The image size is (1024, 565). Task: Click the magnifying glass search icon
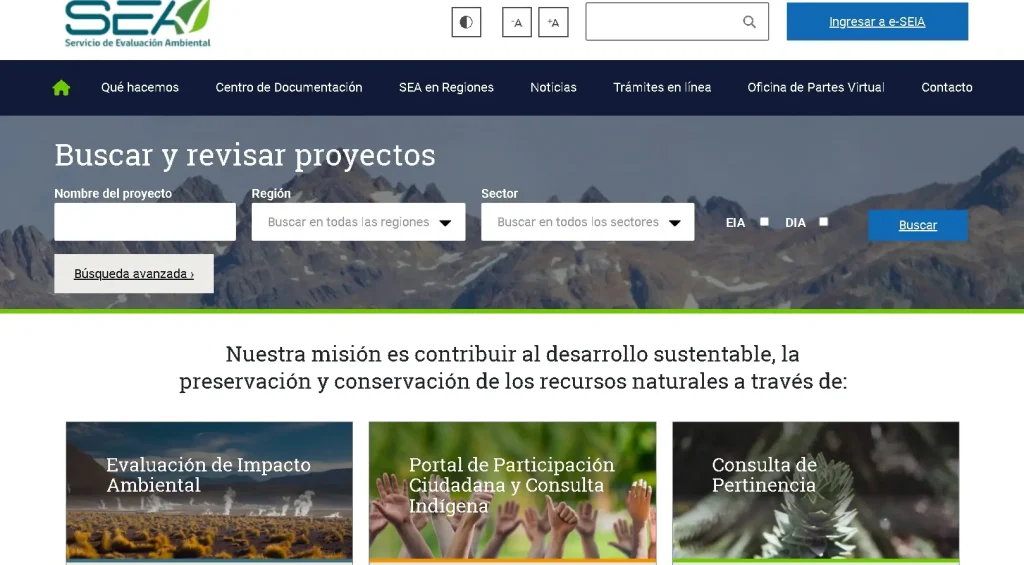(749, 22)
